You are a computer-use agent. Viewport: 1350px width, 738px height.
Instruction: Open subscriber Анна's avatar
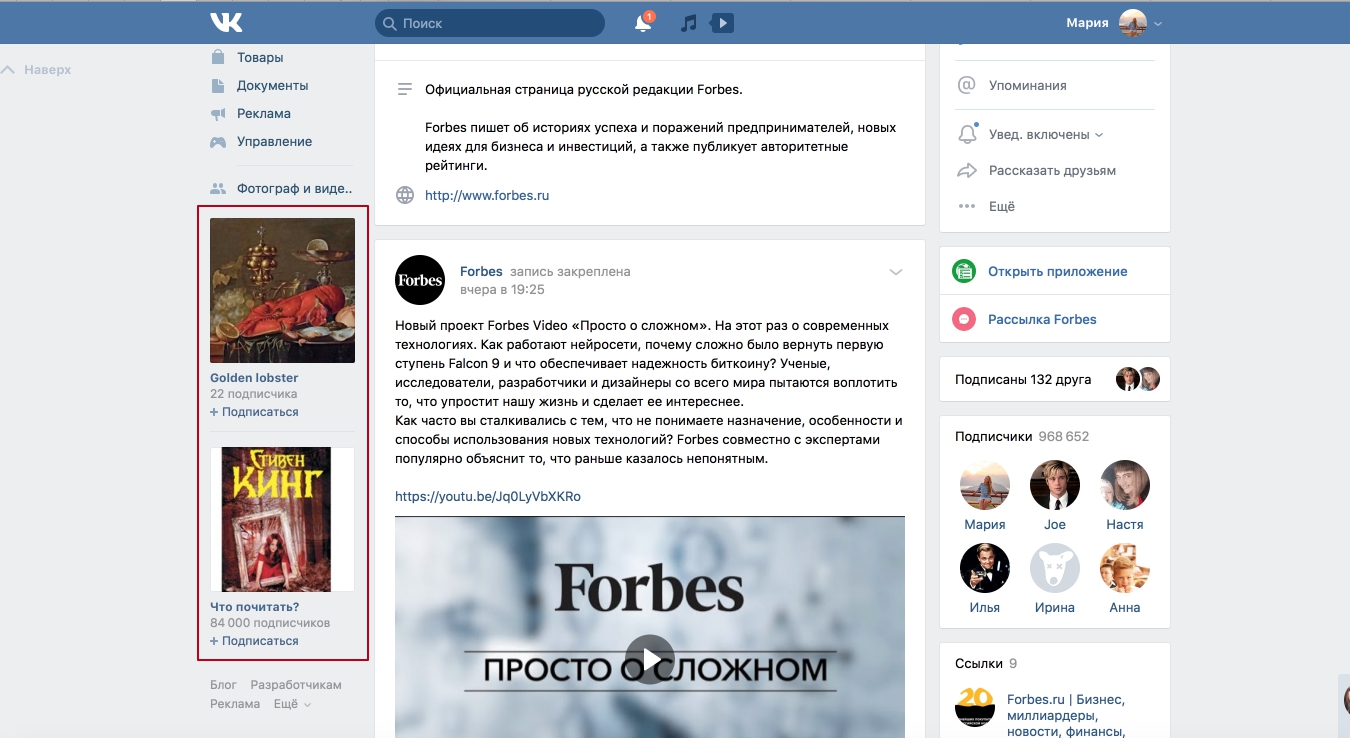tap(1125, 568)
